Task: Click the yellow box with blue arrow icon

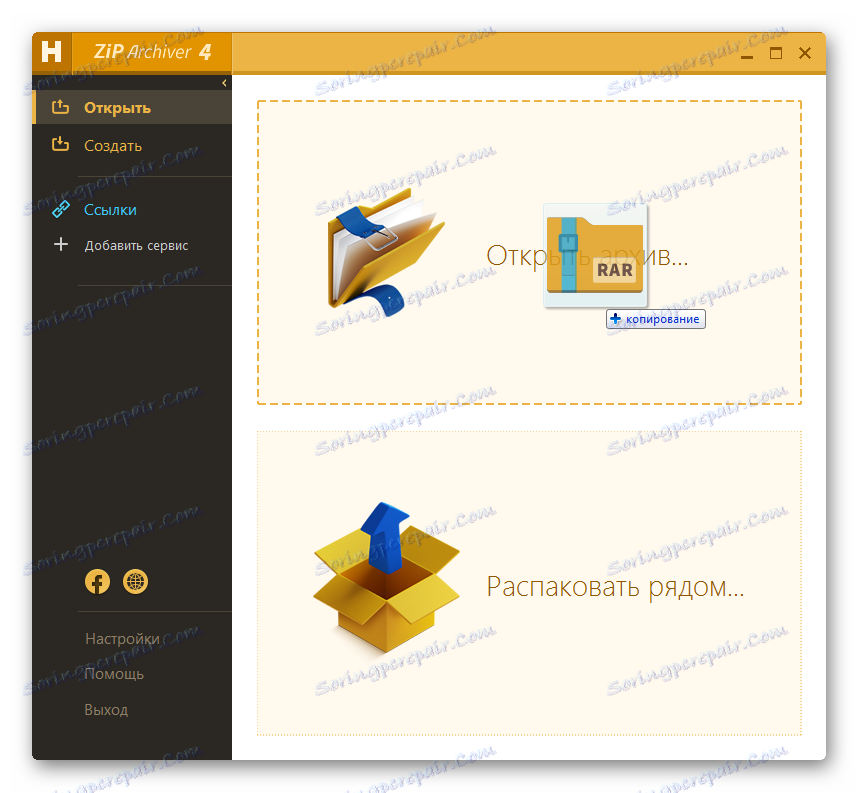Action: (387, 577)
